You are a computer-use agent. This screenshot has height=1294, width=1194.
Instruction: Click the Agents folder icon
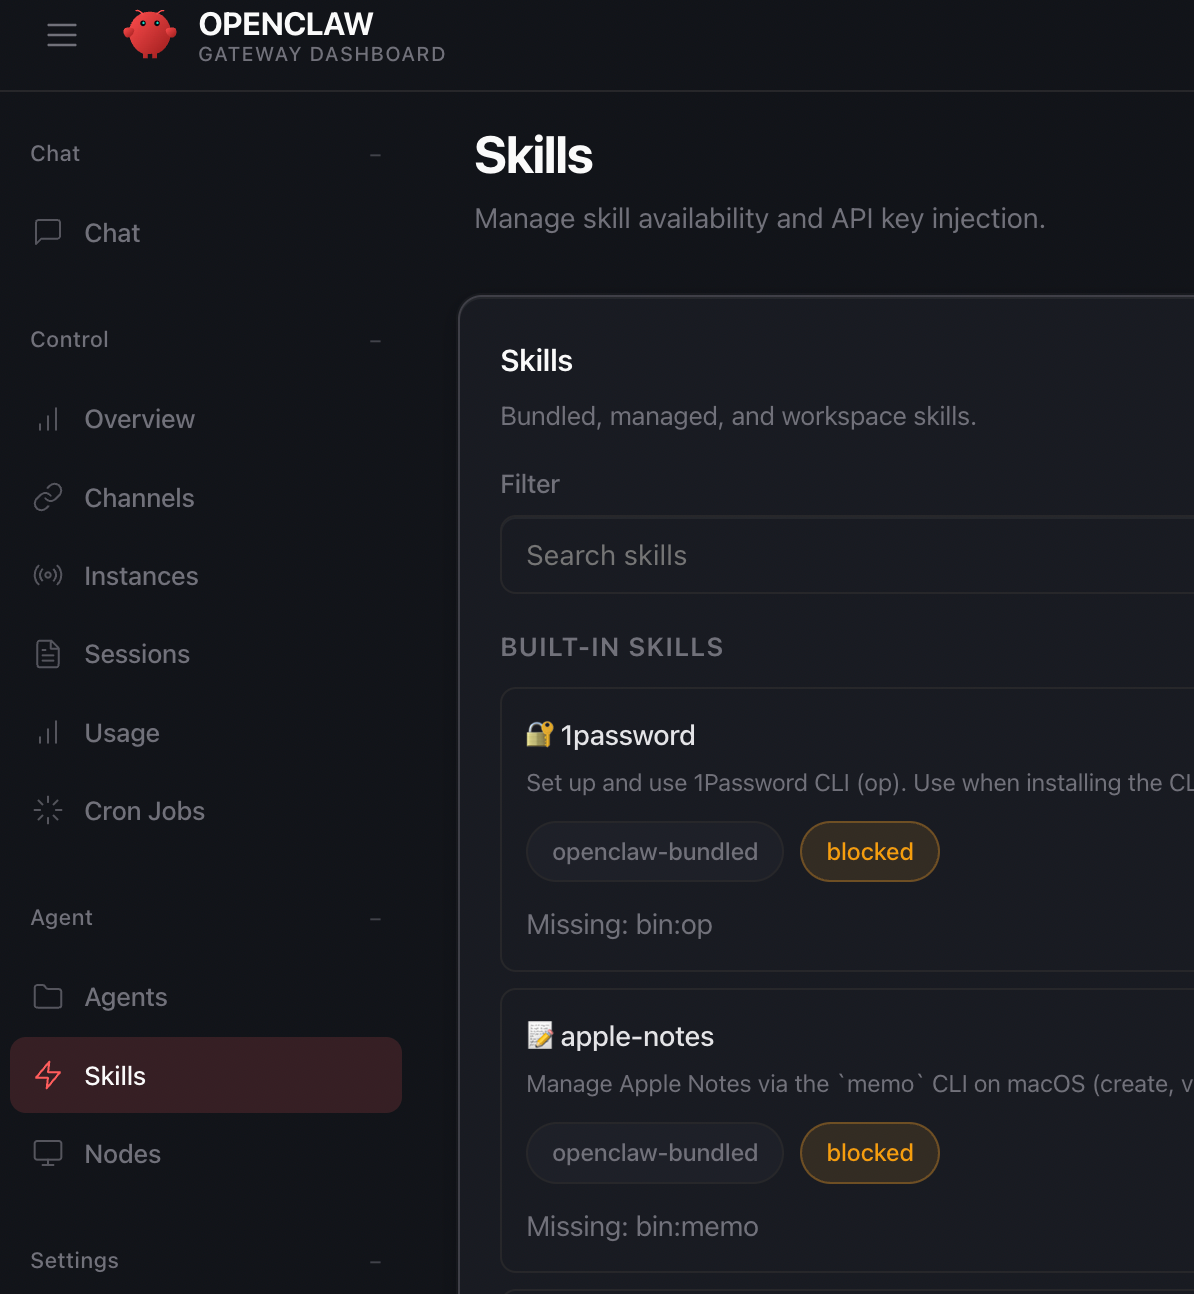[48, 996]
